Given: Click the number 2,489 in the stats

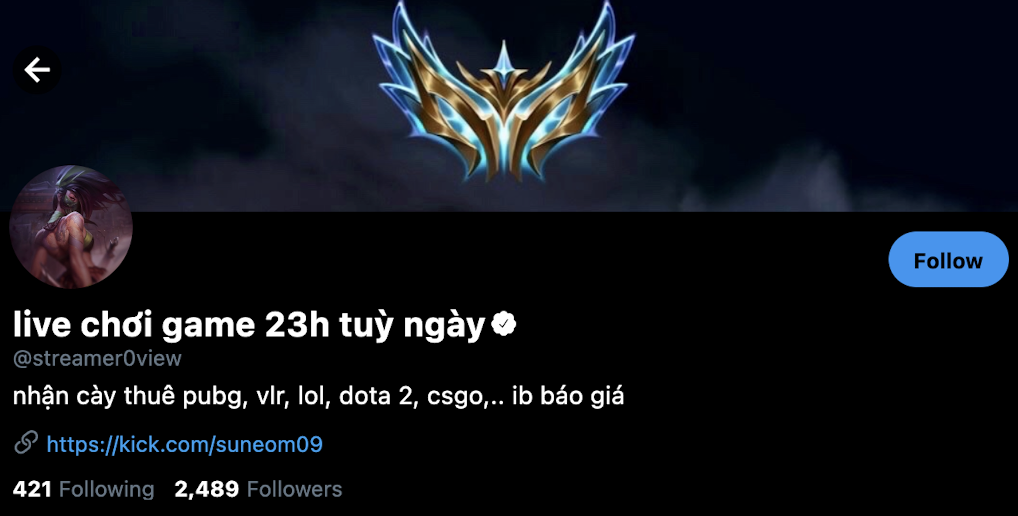Looking at the screenshot, I should (206, 489).
